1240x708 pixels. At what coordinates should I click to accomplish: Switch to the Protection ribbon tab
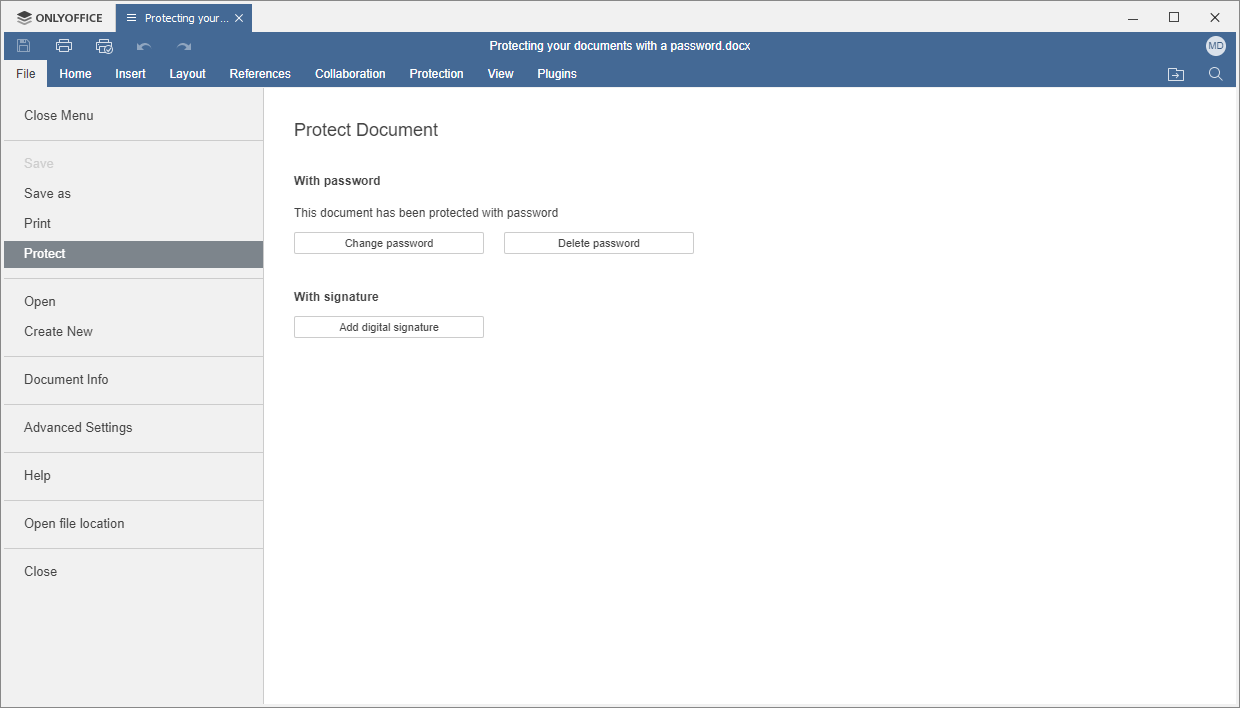[436, 73]
